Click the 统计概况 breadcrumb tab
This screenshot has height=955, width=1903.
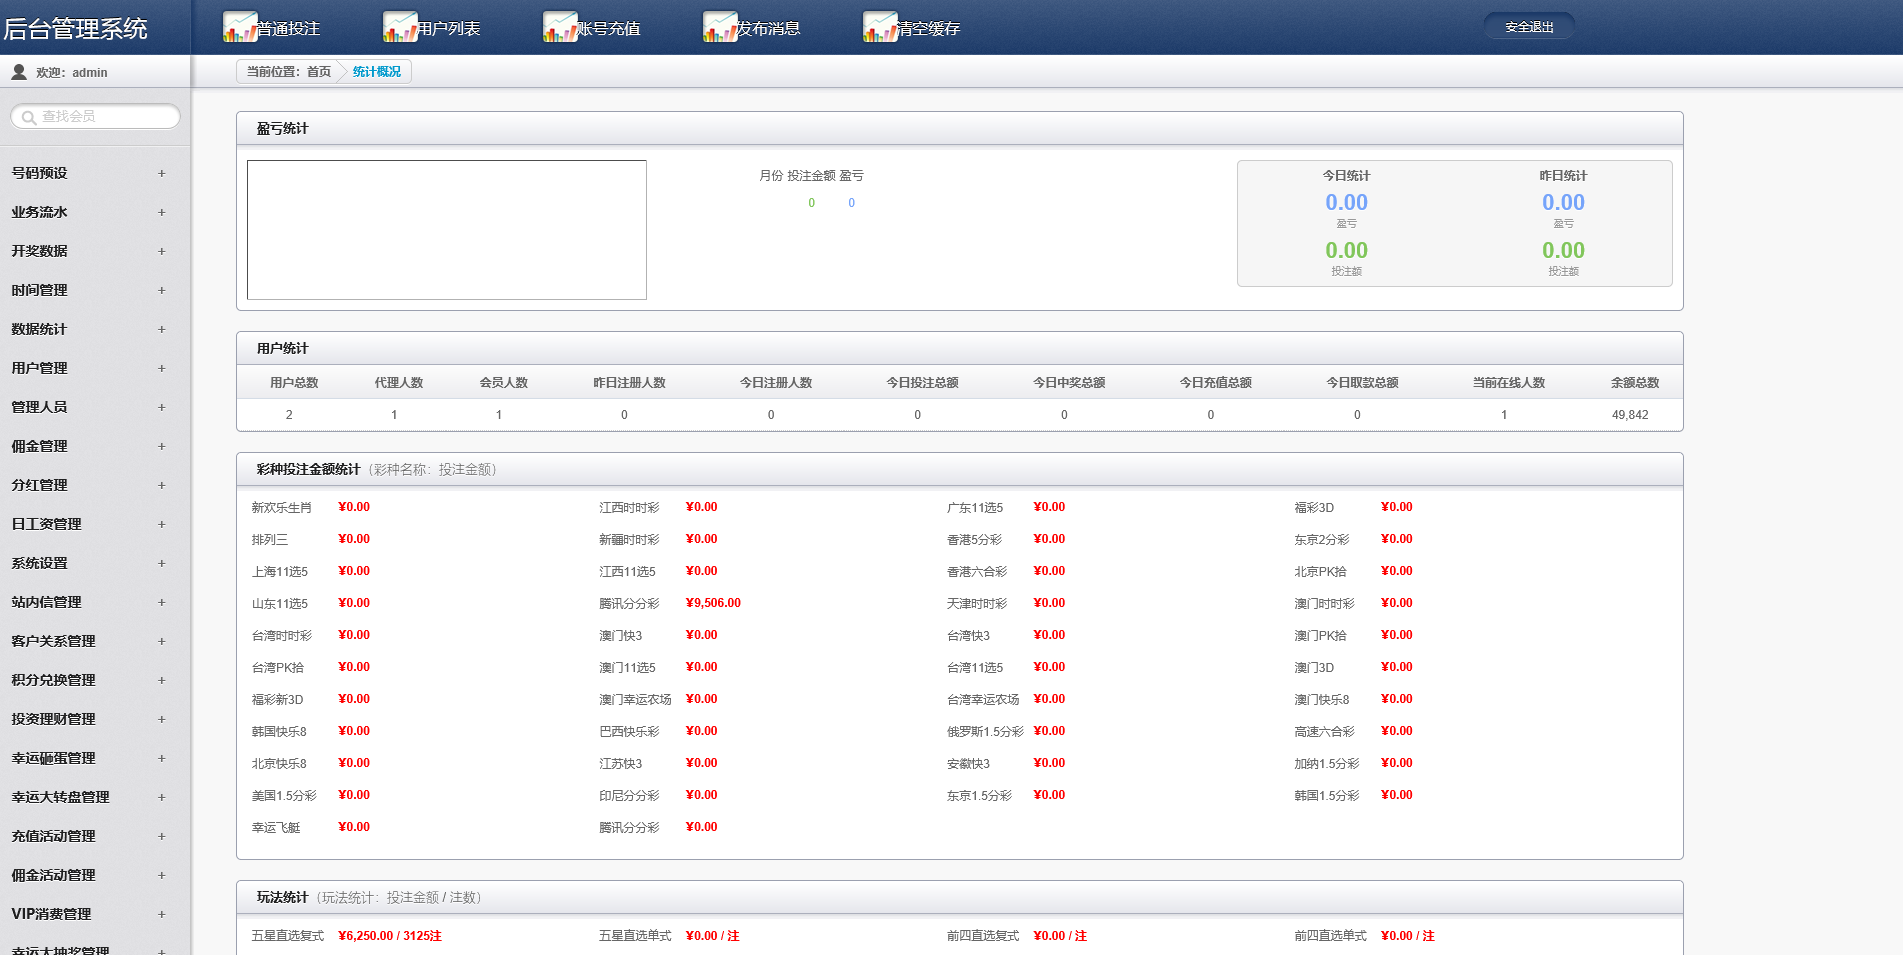(x=377, y=72)
